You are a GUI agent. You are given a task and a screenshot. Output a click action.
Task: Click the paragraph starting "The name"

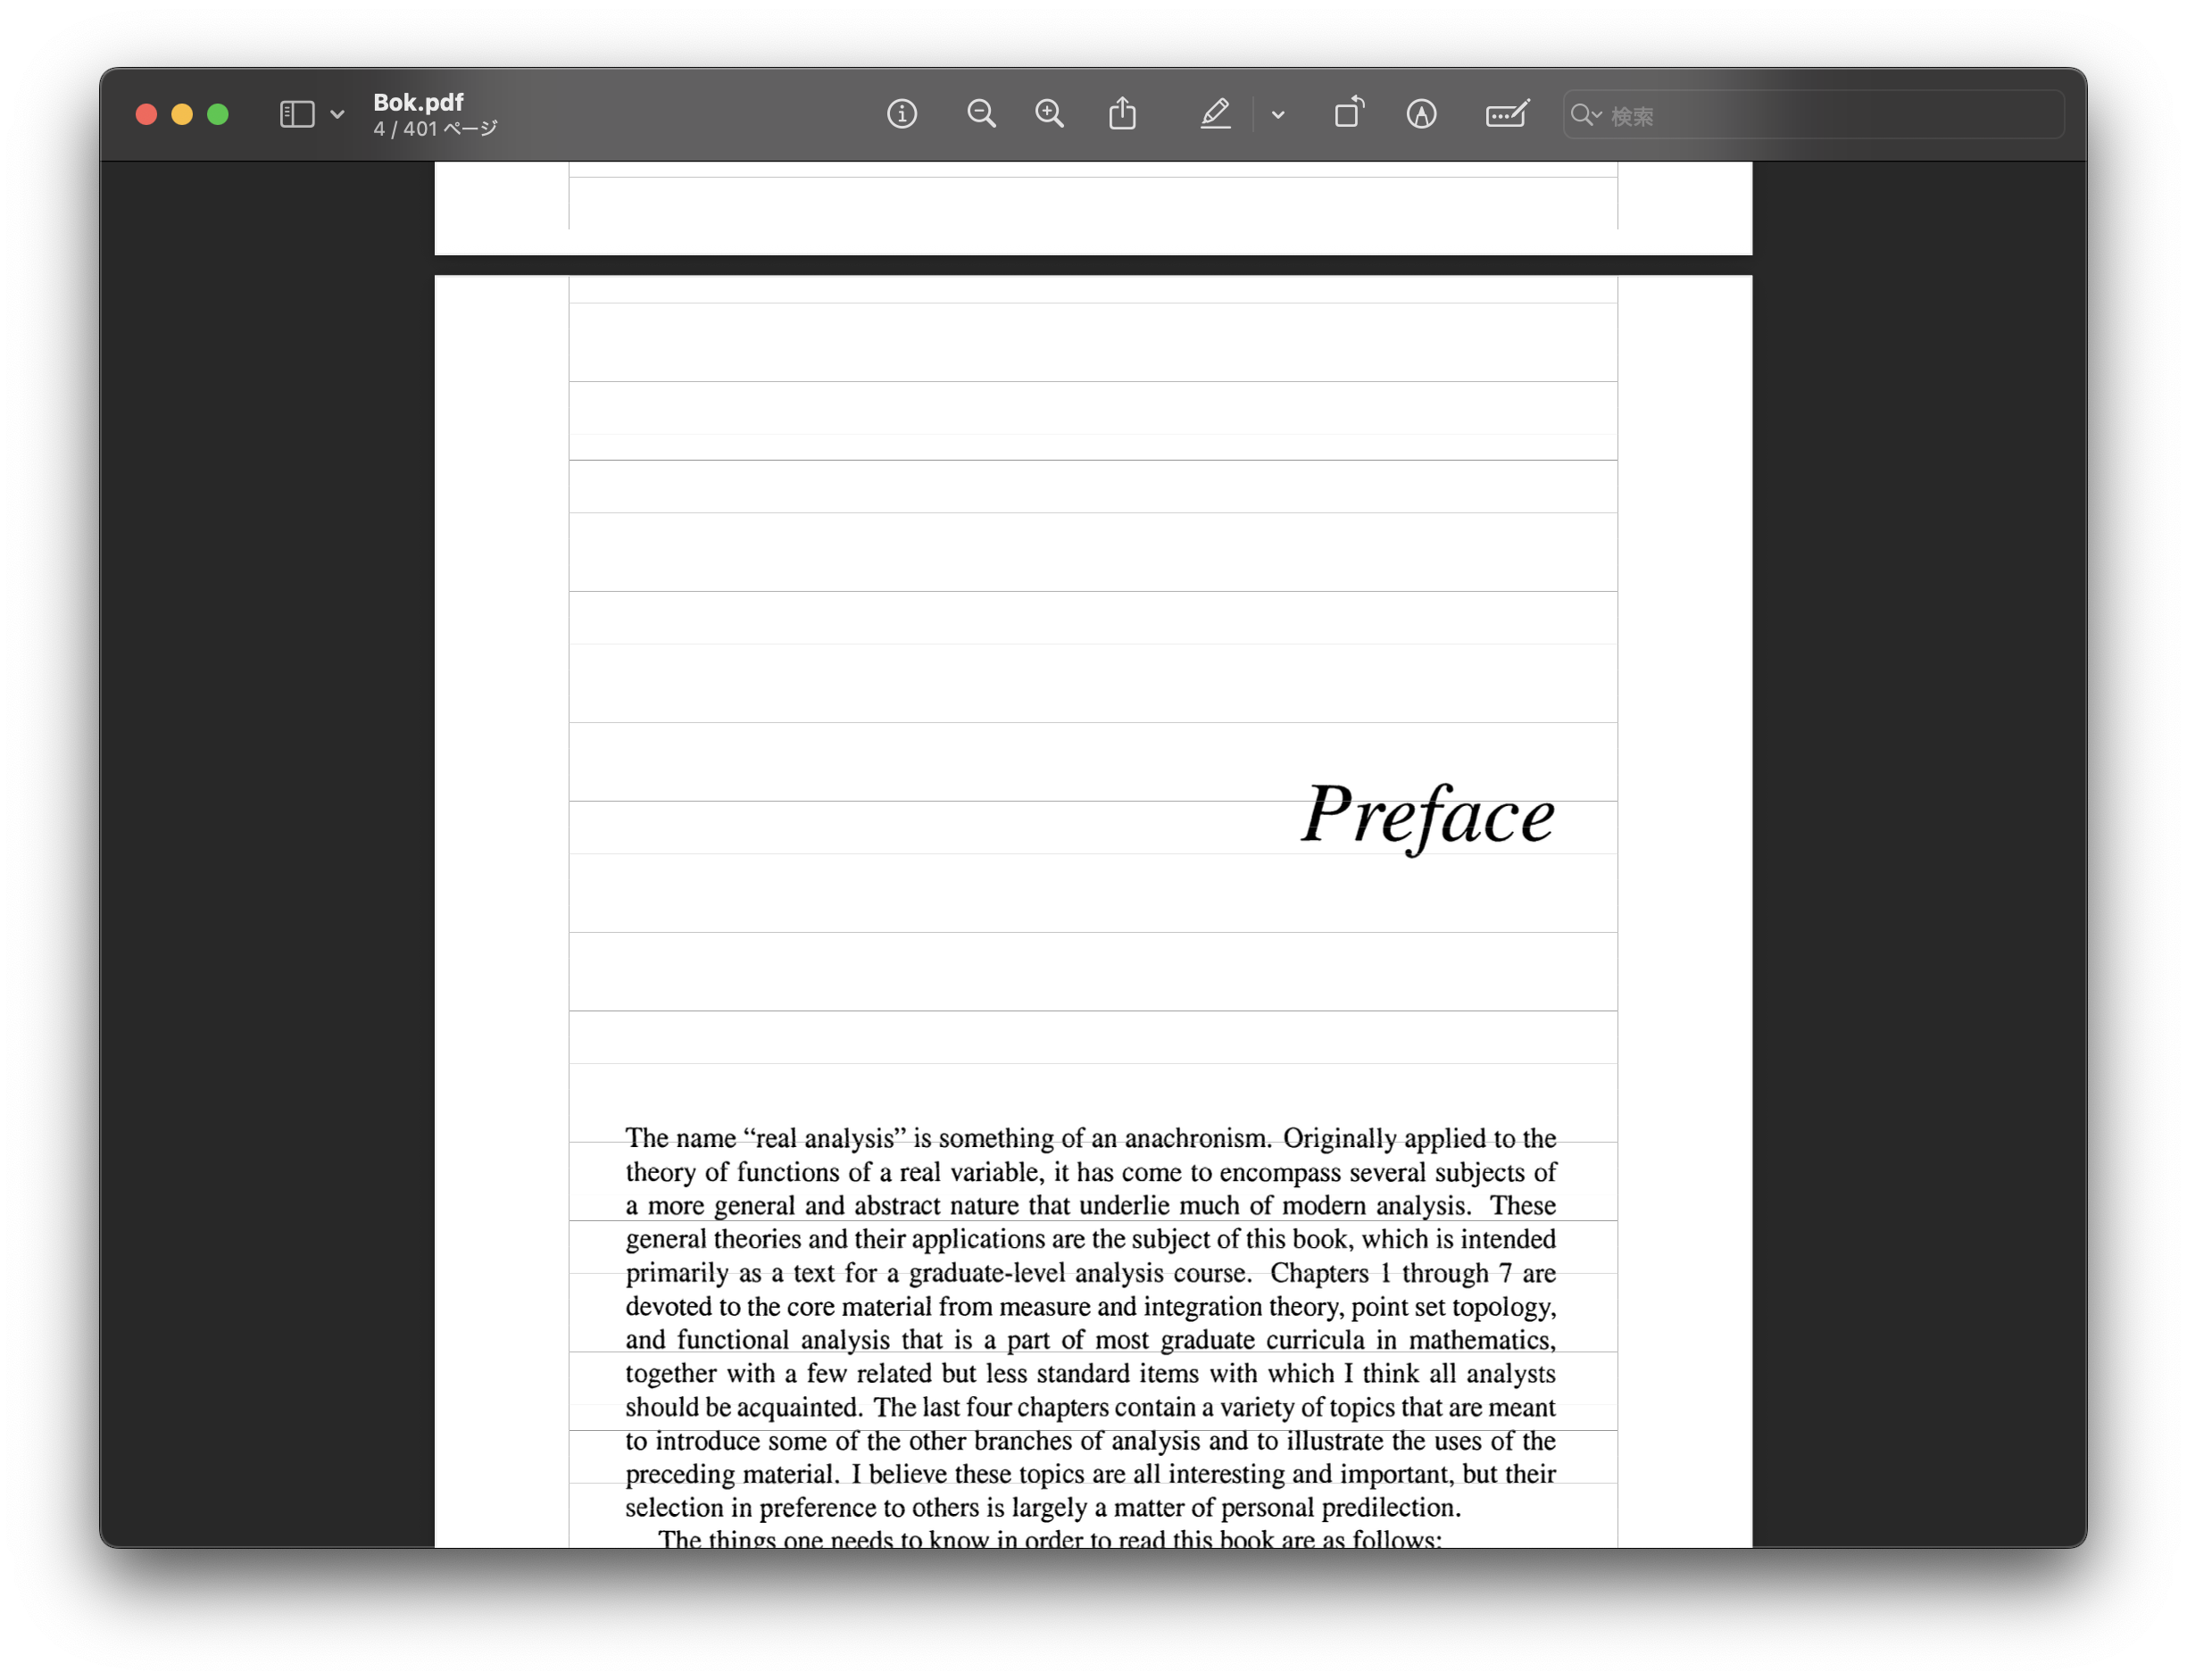pos(1090,1322)
